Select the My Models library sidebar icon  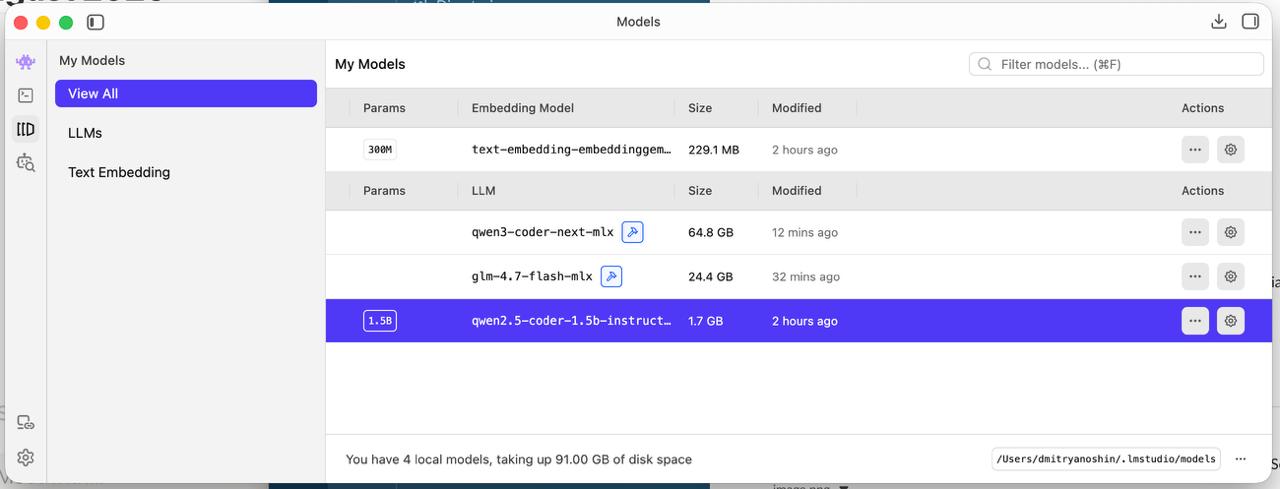(x=26, y=129)
